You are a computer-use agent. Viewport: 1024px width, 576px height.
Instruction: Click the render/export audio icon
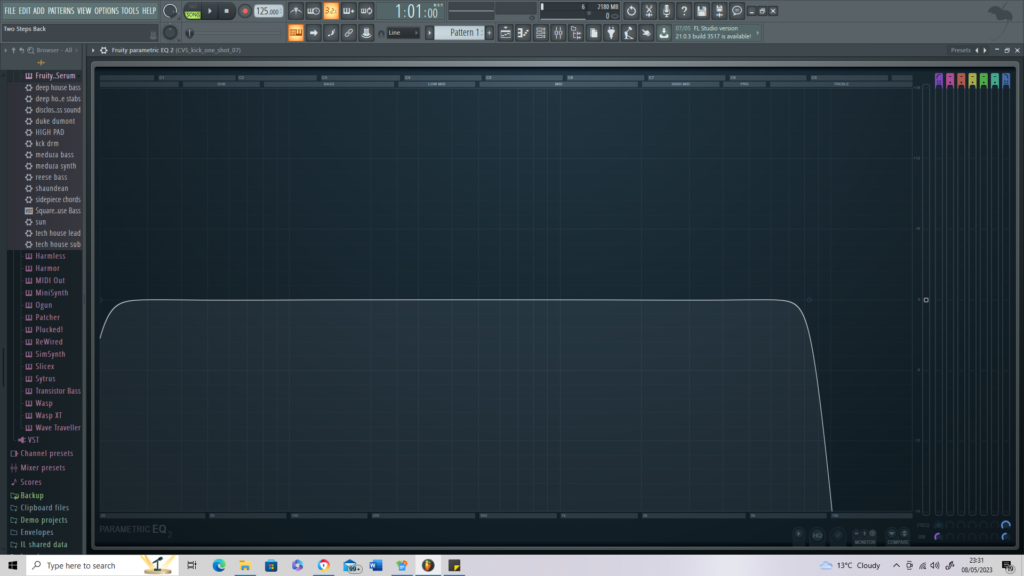click(719, 10)
